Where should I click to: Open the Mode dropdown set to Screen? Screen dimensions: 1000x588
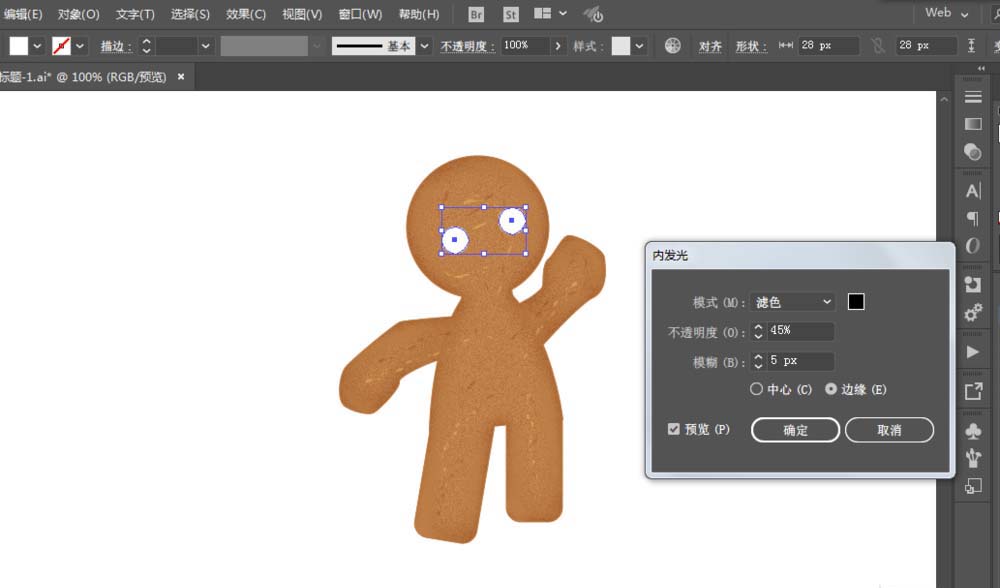(793, 302)
